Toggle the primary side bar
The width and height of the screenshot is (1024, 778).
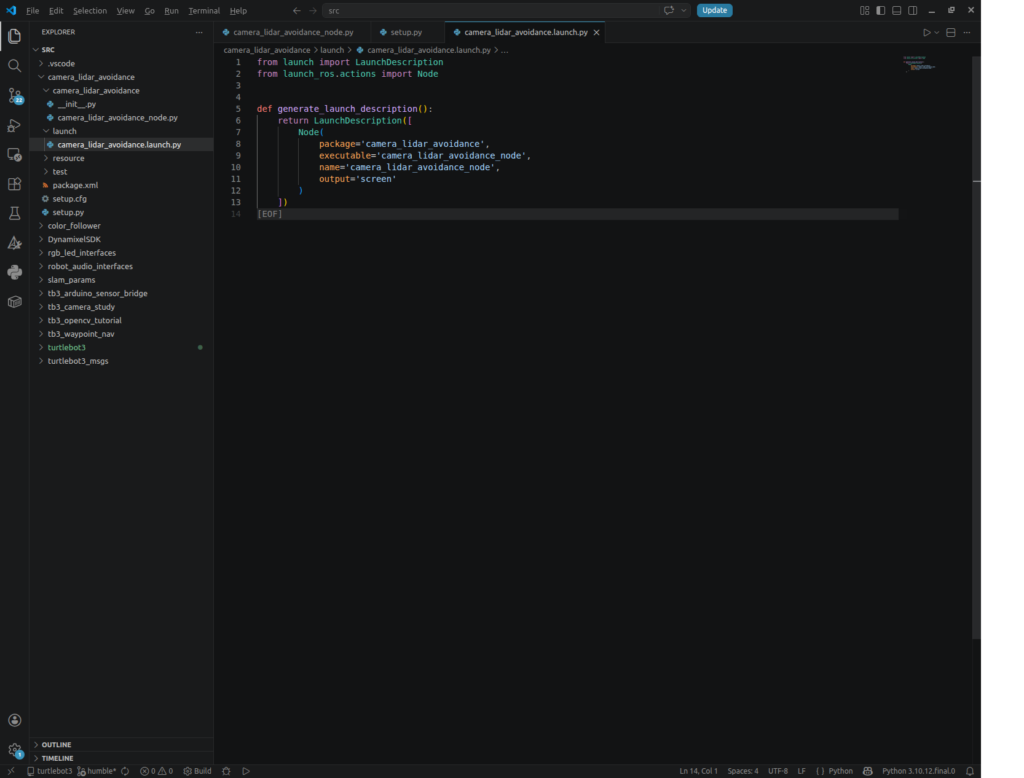pos(880,10)
